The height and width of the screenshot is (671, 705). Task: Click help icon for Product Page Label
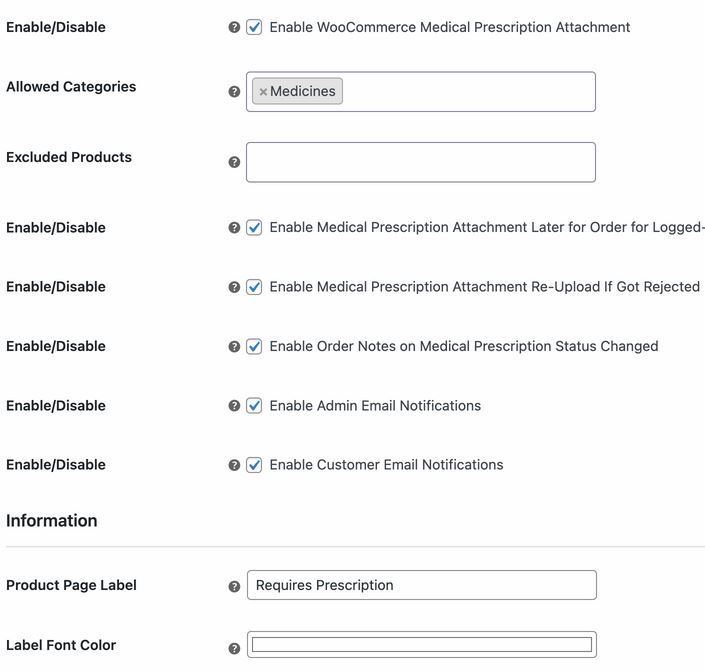(234, 586)
